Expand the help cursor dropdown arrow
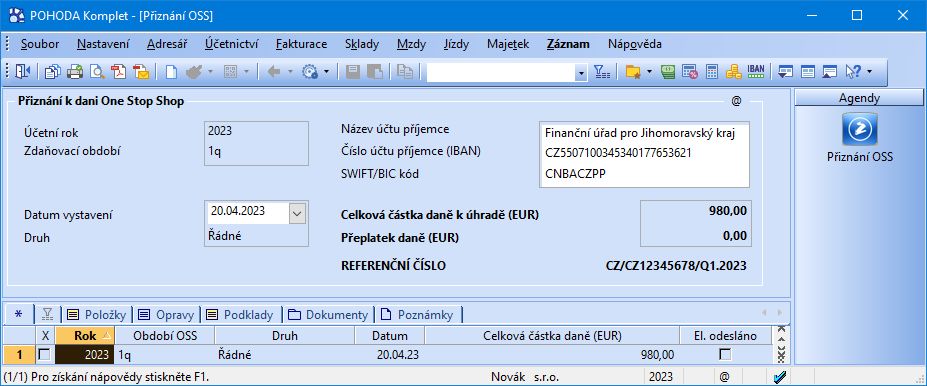The width and height of the screenshot is (927, 386). click(x=869, y=72)
